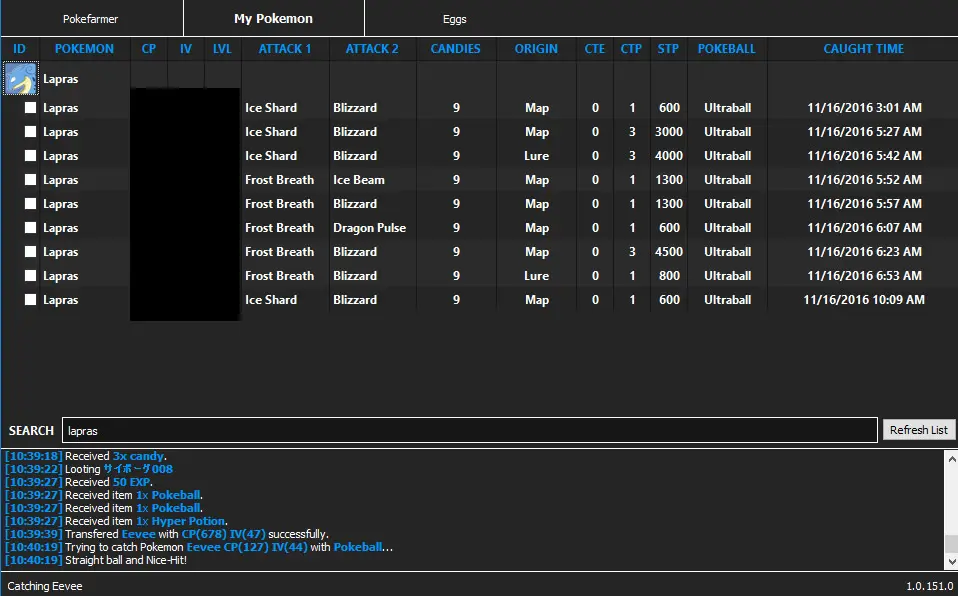Click the CANDIES column header
This screenshot has width=958, height=596.
tap(455, 49)
